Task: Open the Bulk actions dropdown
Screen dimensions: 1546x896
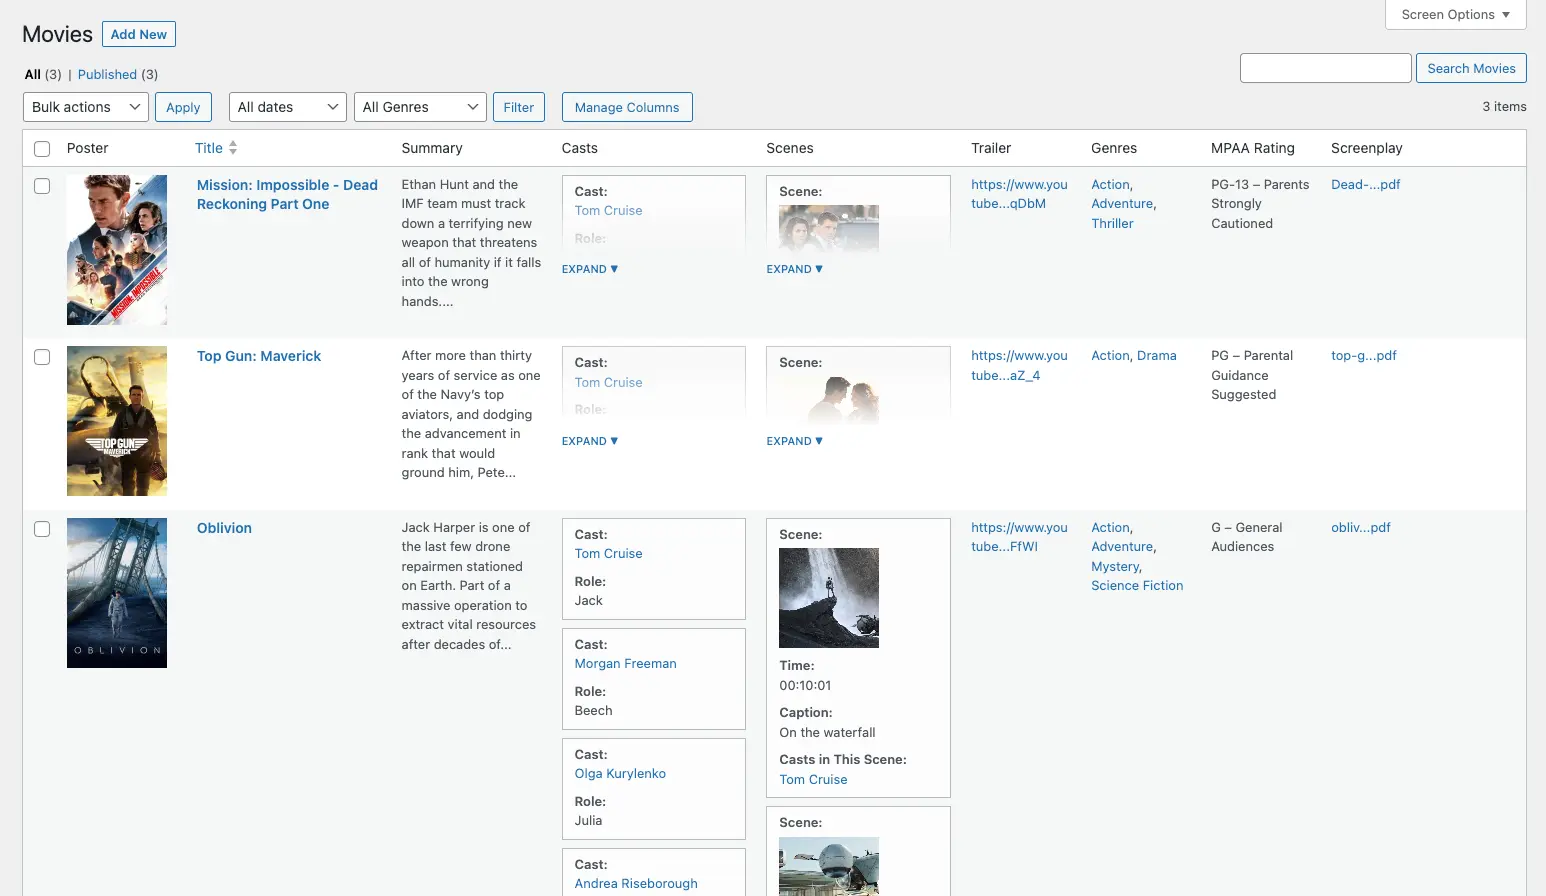Action: tap(86, 107)
